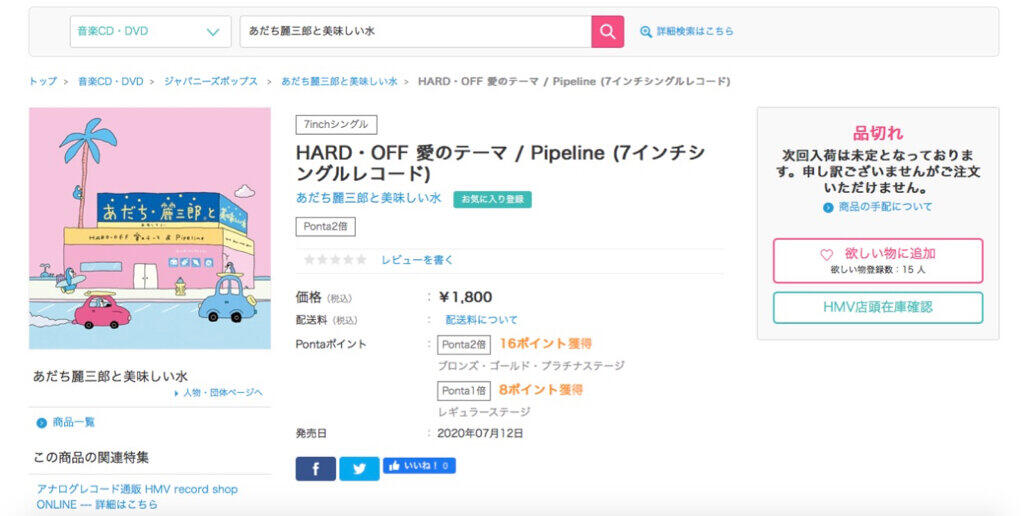The height and width of the screenshot is (516, 1024).
Task: Share the product with the Facebook icon
Action: [315, 469]
